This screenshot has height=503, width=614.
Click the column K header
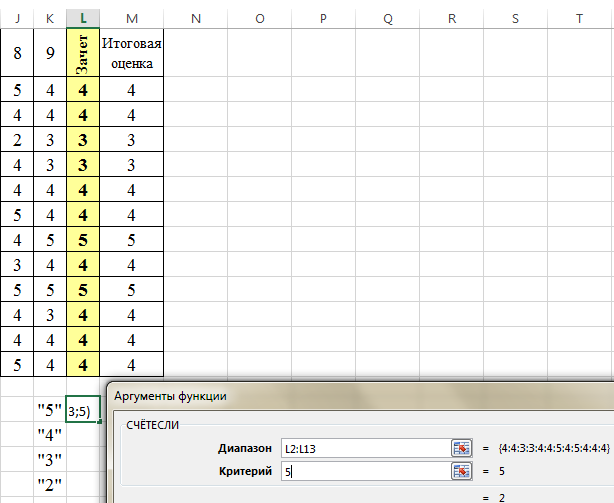(x=50, y=19)
